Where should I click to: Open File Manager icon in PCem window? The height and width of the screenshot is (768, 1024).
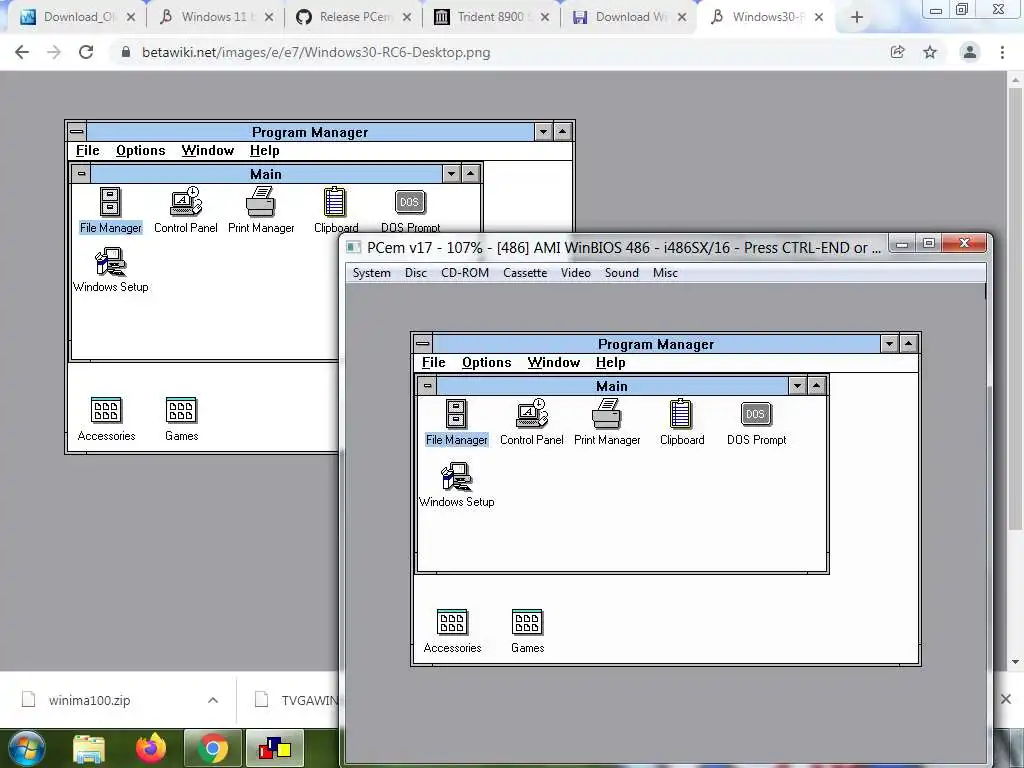click(456, 422)
